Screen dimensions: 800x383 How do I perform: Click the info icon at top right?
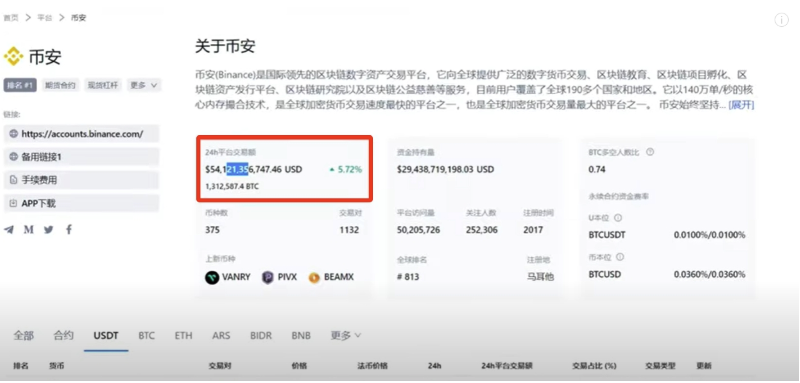(x=781, y=20)
